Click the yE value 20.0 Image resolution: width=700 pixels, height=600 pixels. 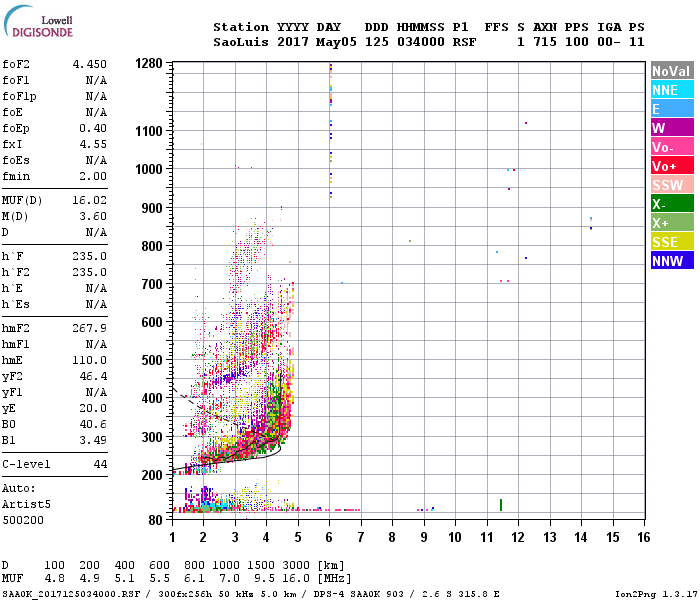click(93, 408)
